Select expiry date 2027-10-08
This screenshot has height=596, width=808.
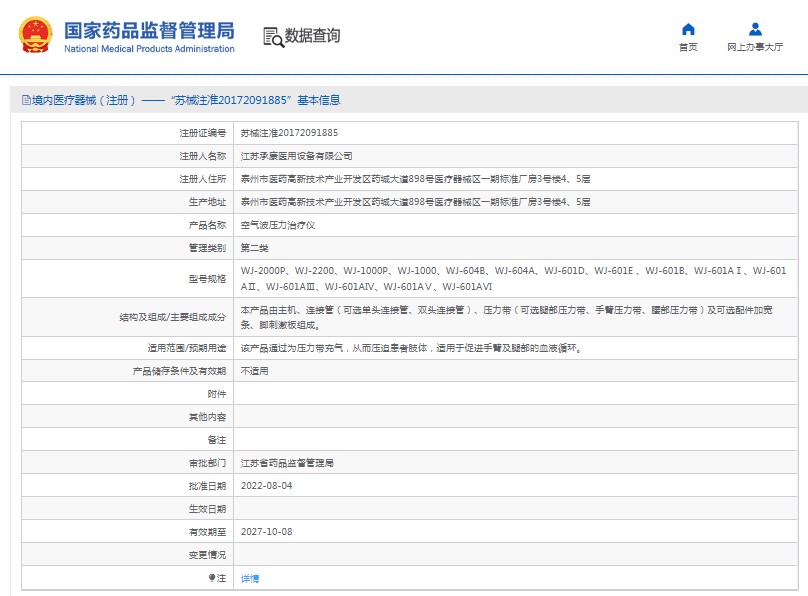pyautogui.click(x=266, y=532)
